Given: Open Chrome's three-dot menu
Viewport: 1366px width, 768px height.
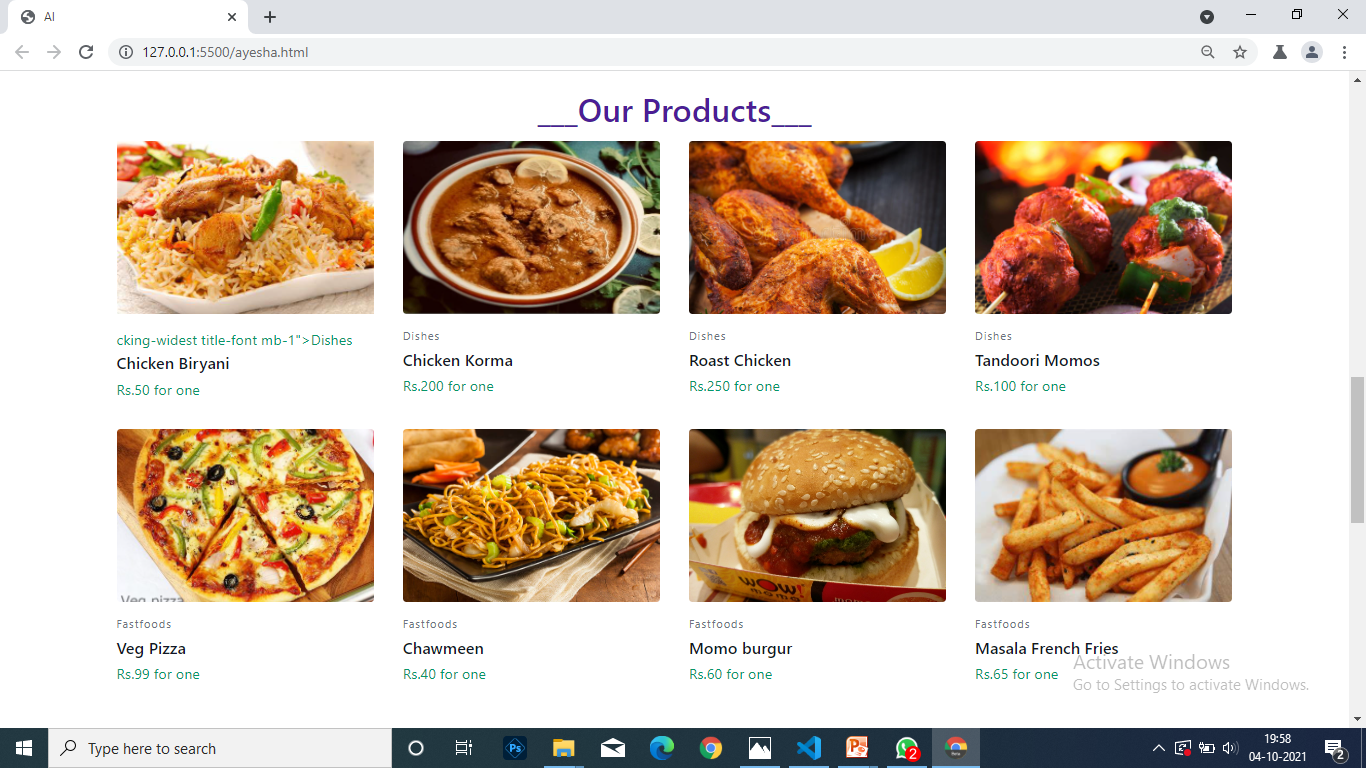Looking at the screenshot, I should 1345,51.
